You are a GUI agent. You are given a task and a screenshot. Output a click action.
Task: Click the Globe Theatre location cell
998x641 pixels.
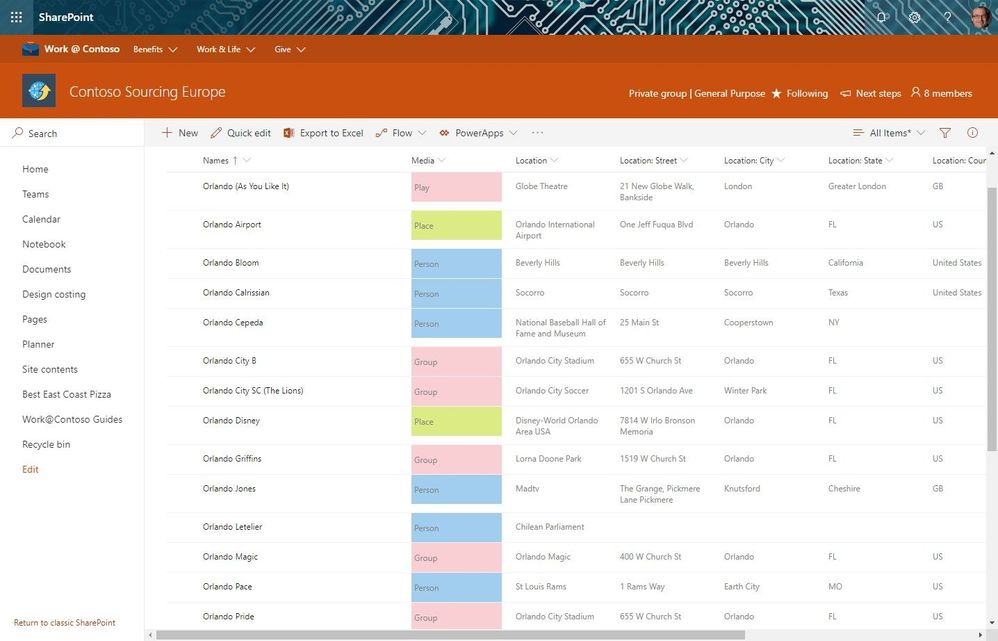tap(541, 187)
